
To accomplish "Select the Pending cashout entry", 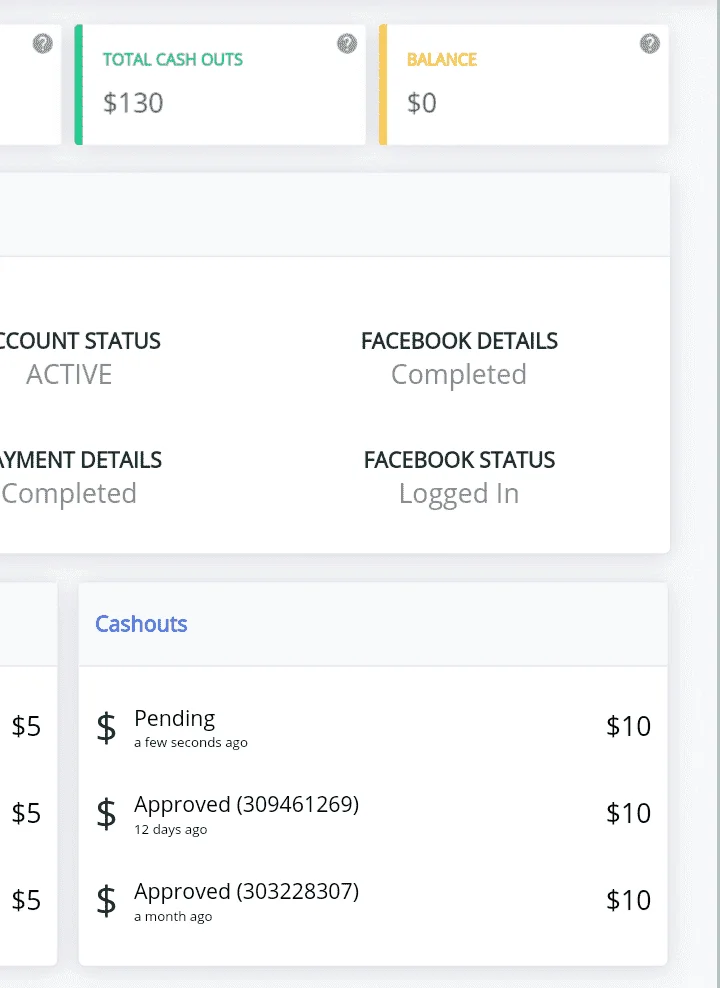I will 373,728.
